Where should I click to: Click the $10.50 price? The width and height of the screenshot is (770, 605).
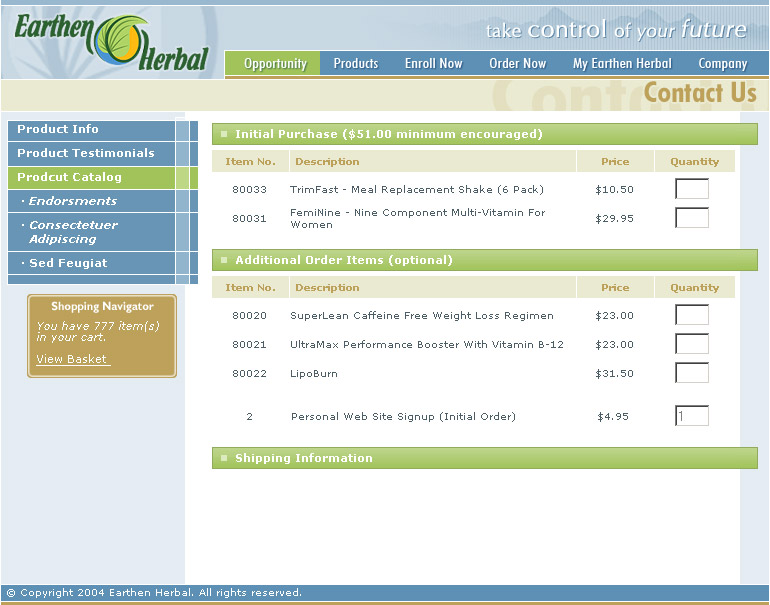coord(614,190)
